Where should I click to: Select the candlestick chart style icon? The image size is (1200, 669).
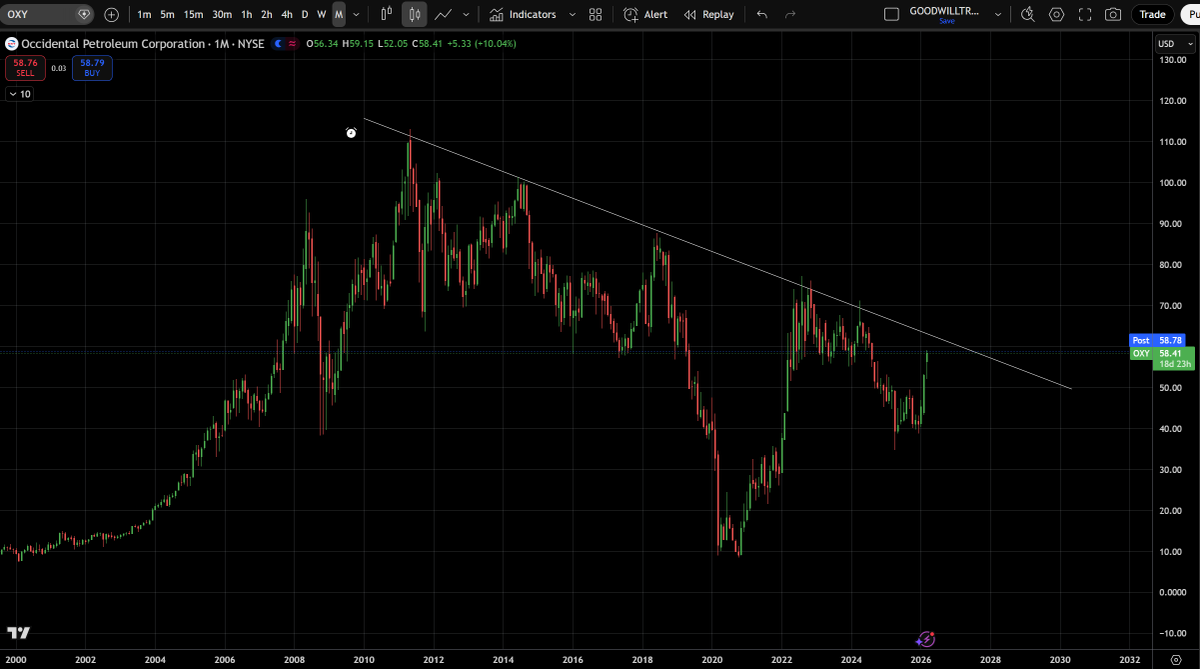click(414, 15)
